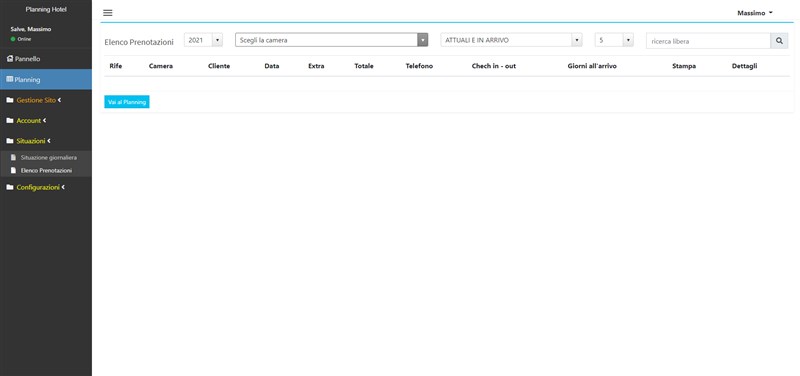800x376 pixels.
Task: Click the Rife column header
Action: tap(116, 66)
